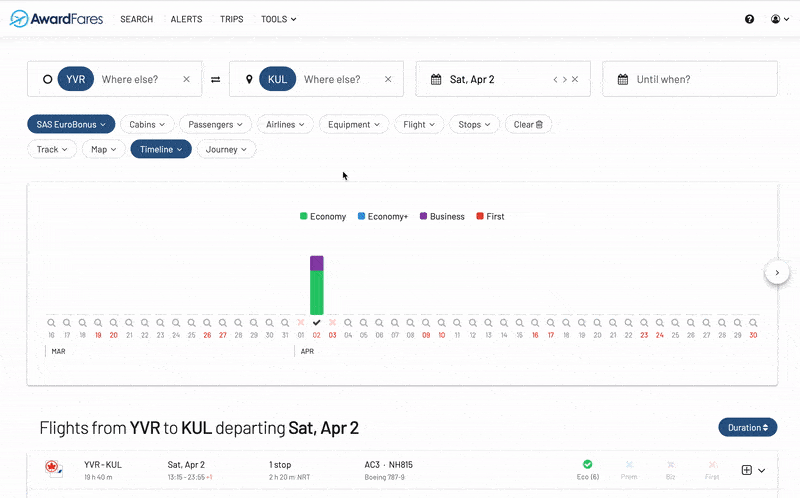Open the Cabins filter dropdown
The image size is (800, 498).
pos(147,124)
